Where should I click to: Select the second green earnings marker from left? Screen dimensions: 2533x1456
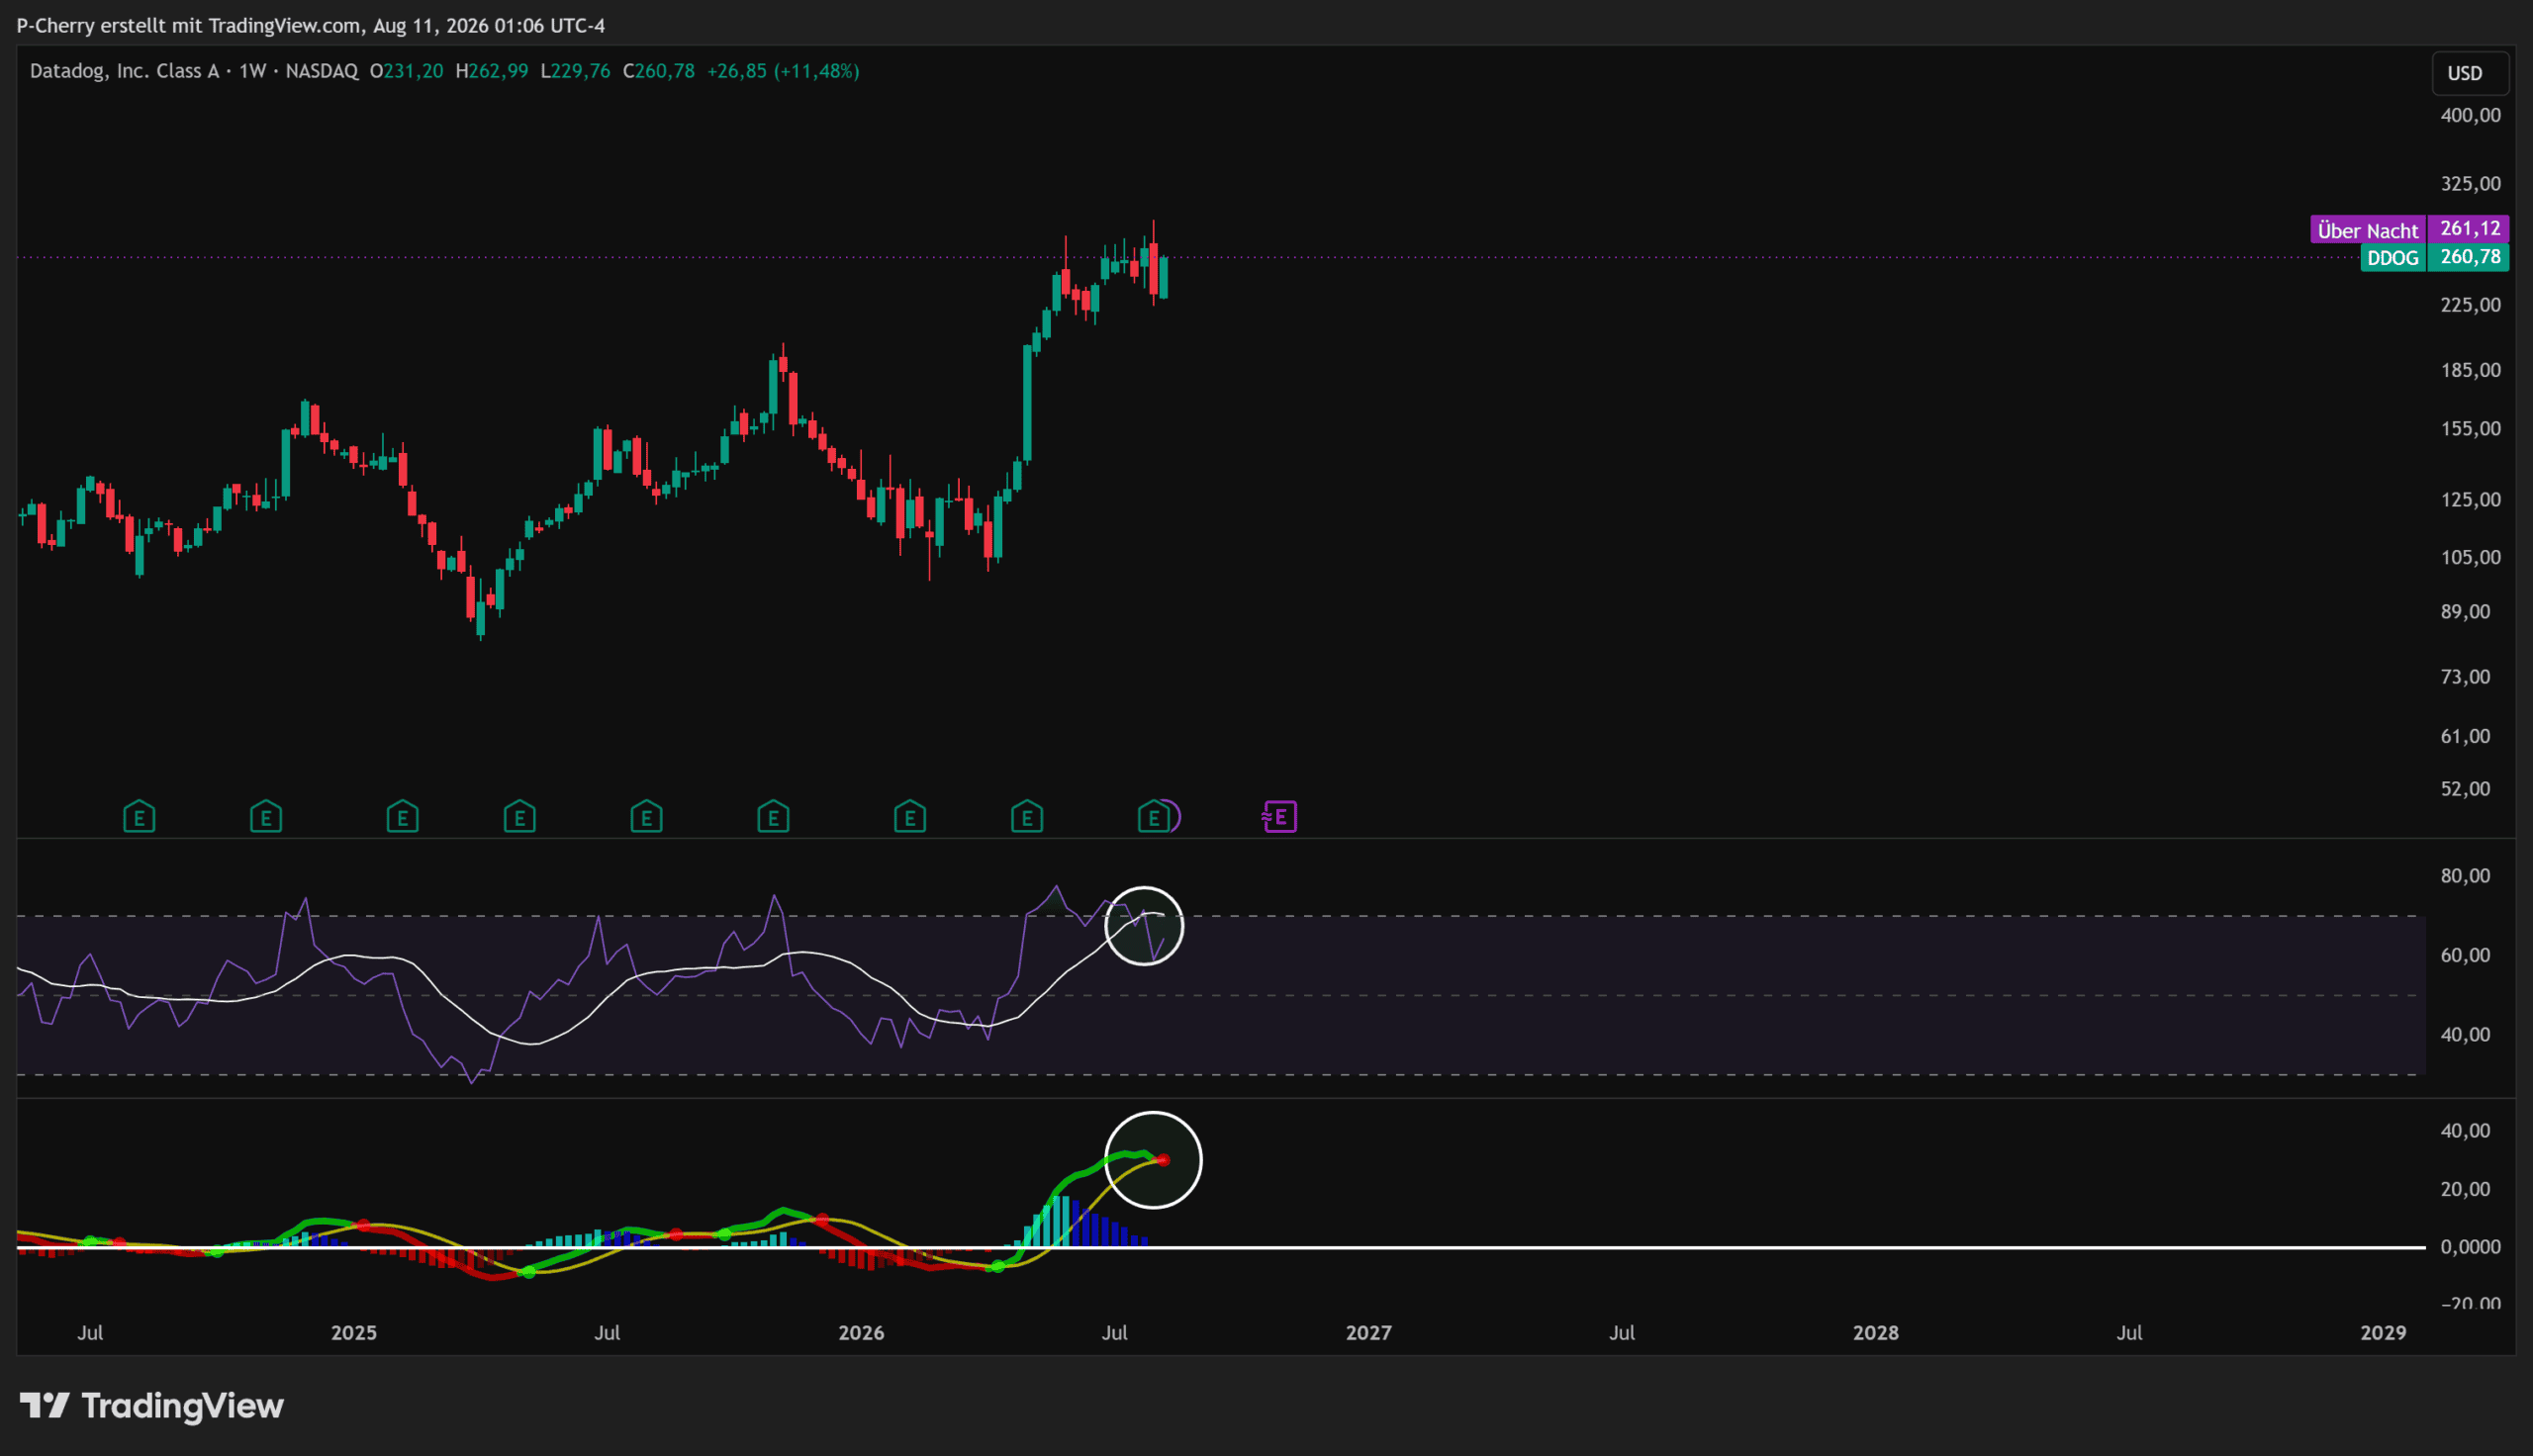(x=266, y=817)
